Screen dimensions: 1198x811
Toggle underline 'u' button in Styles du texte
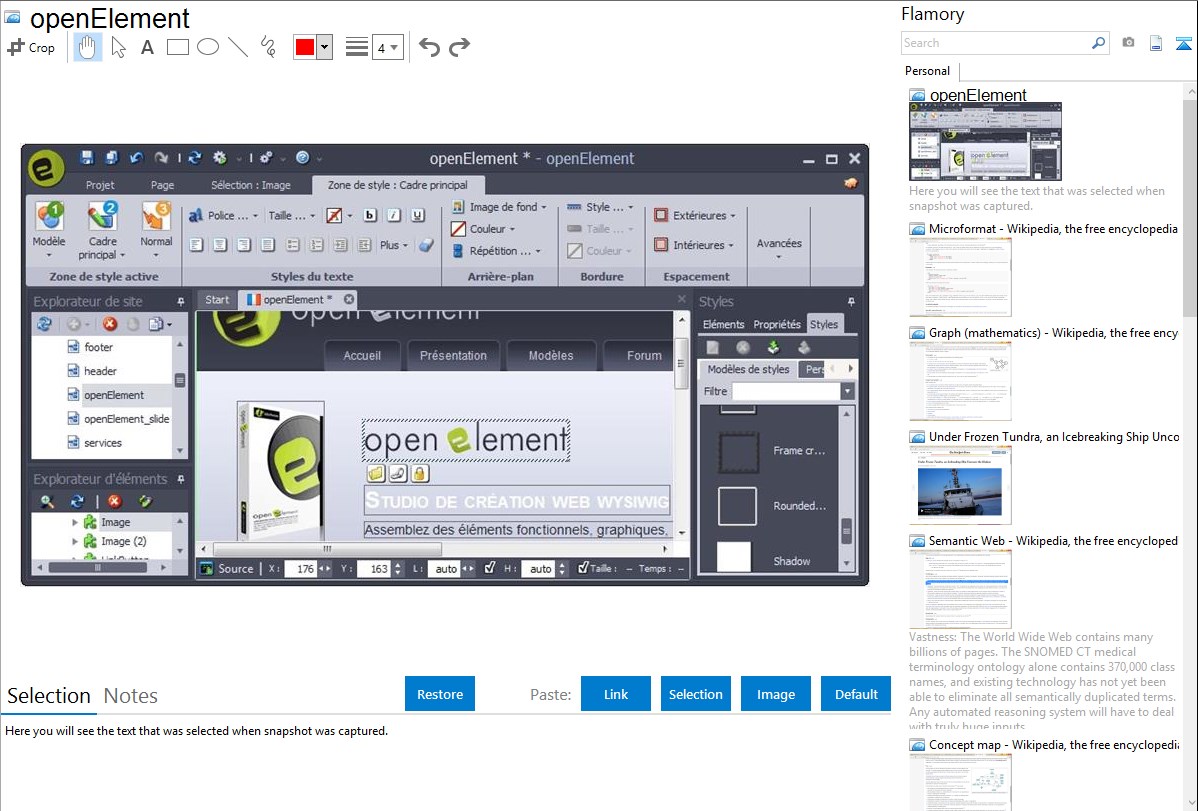coord(418,216)
